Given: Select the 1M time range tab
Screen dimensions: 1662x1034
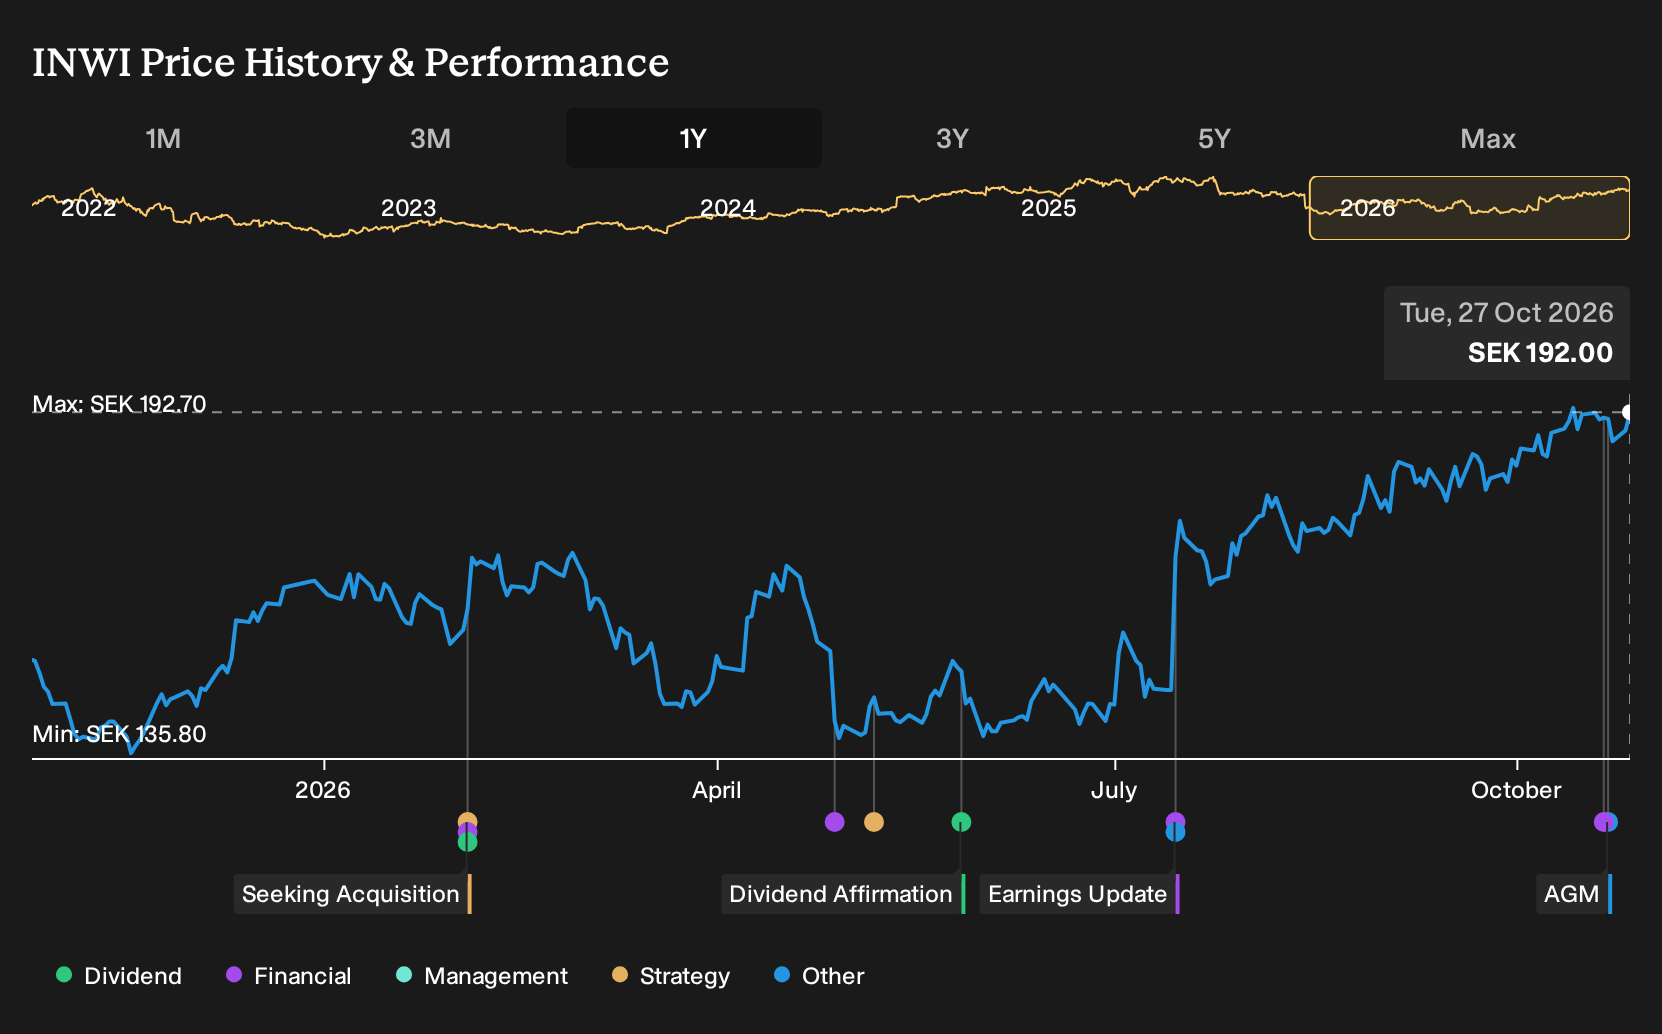Looking at the screenshot, I should pos(163,138).
